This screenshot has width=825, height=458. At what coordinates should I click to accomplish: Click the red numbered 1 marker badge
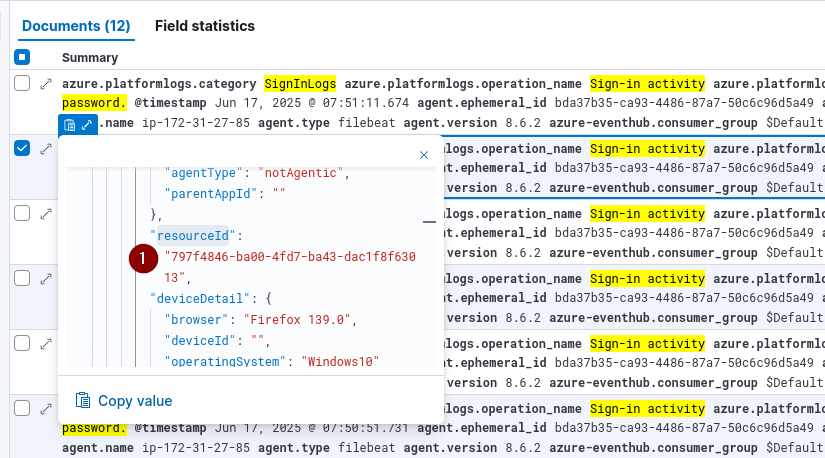(142, 258)
